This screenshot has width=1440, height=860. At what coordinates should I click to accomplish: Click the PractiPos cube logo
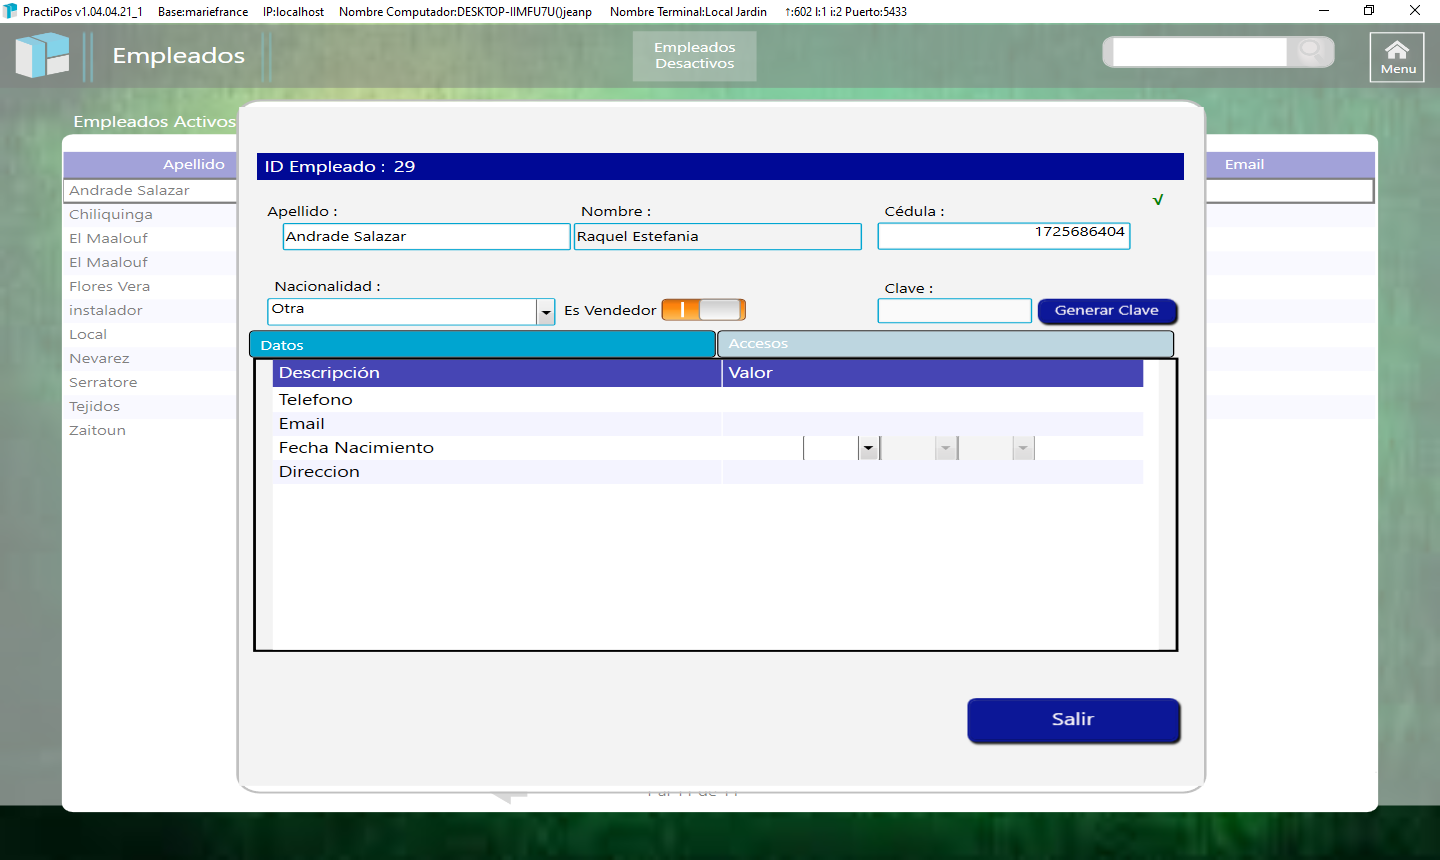pyautogui.click(x=42, y=56)
